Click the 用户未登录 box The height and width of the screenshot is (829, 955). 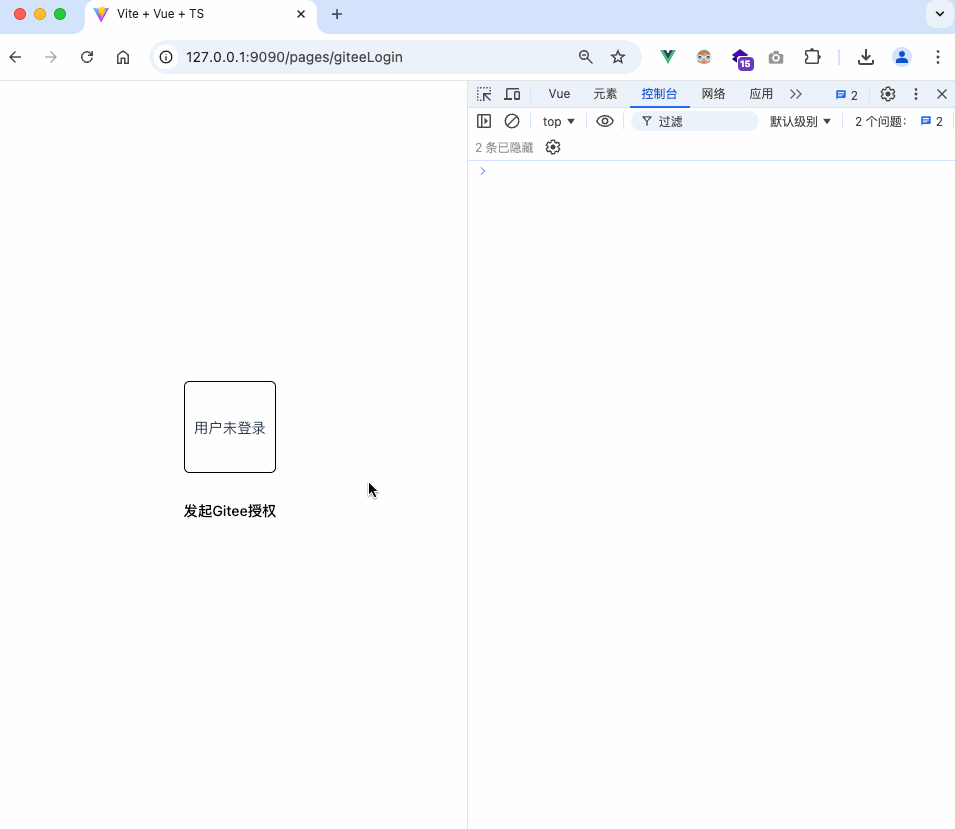pos(229,427)
